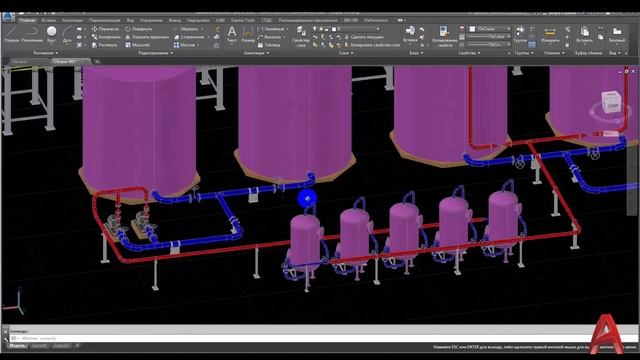Open the Параметризация ribbon tab

[104, 20]
